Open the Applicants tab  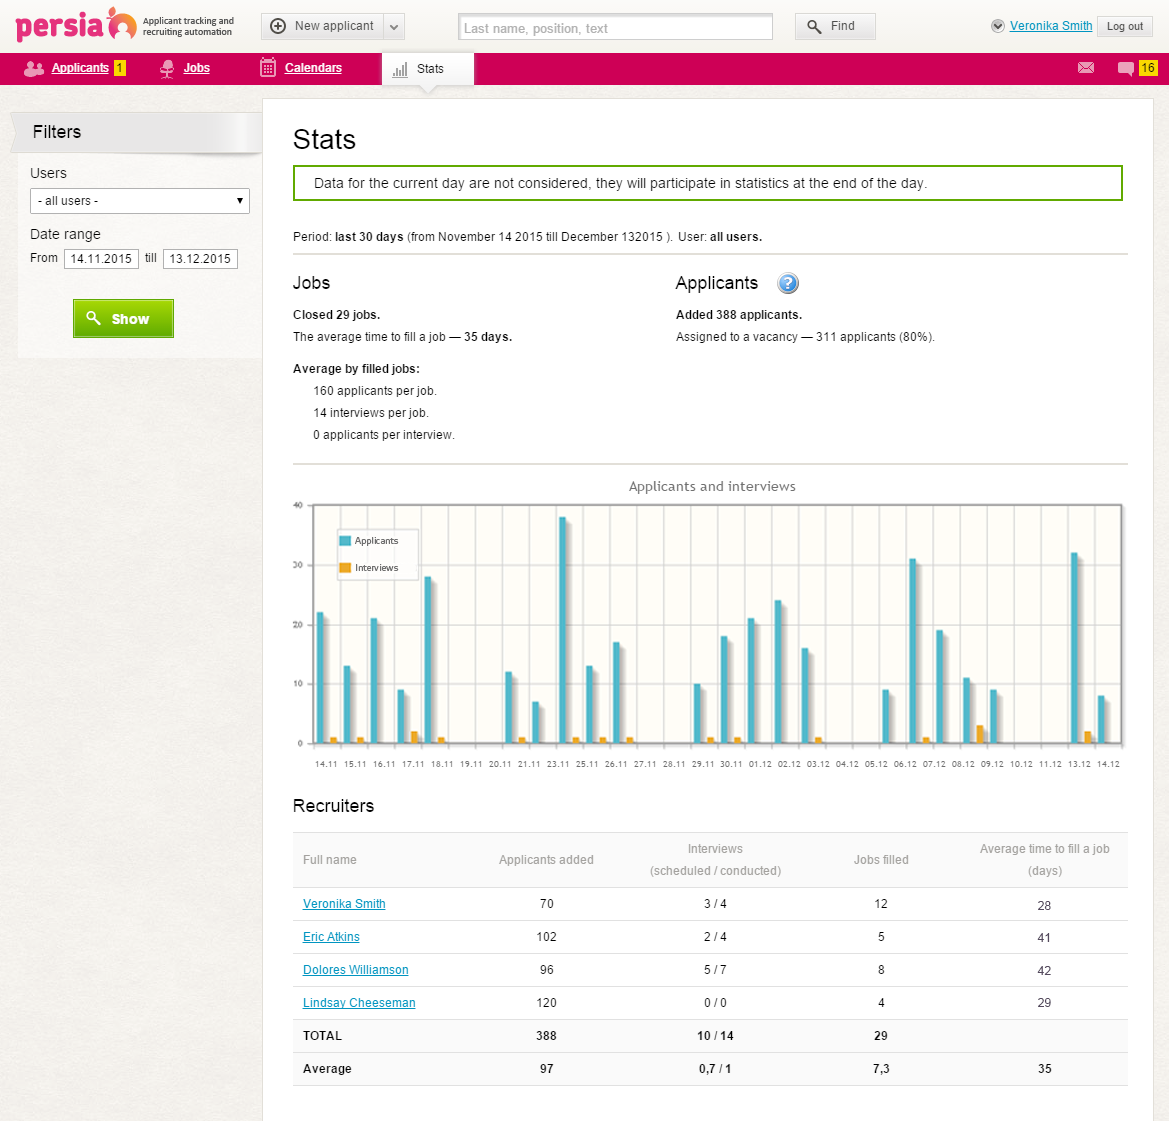[80, 68]
